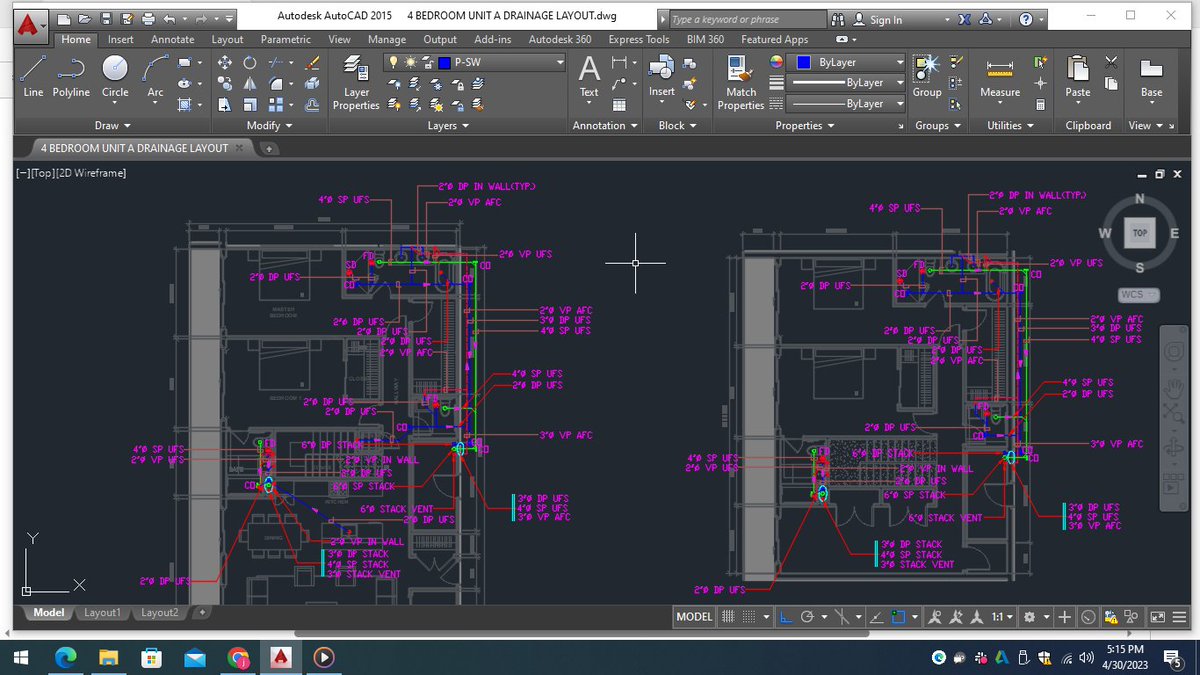
Task: Open File Explorer in taskbar
Action: (107, 658)
